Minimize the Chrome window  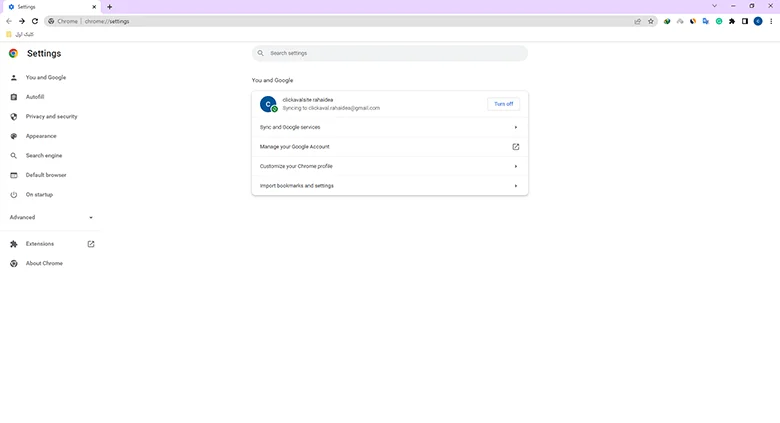pos(733,6)
